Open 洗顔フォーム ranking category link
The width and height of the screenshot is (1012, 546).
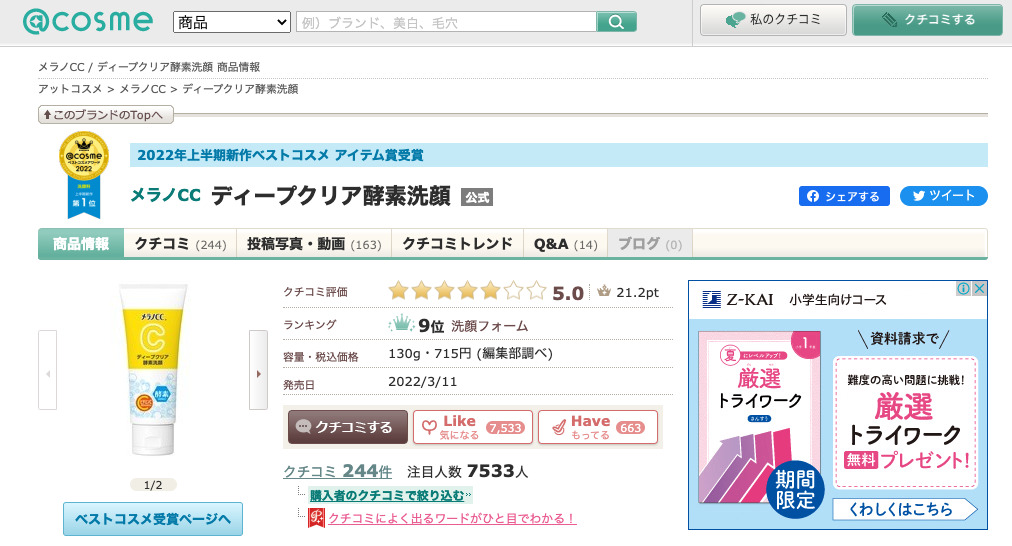(x=489, y=327)
